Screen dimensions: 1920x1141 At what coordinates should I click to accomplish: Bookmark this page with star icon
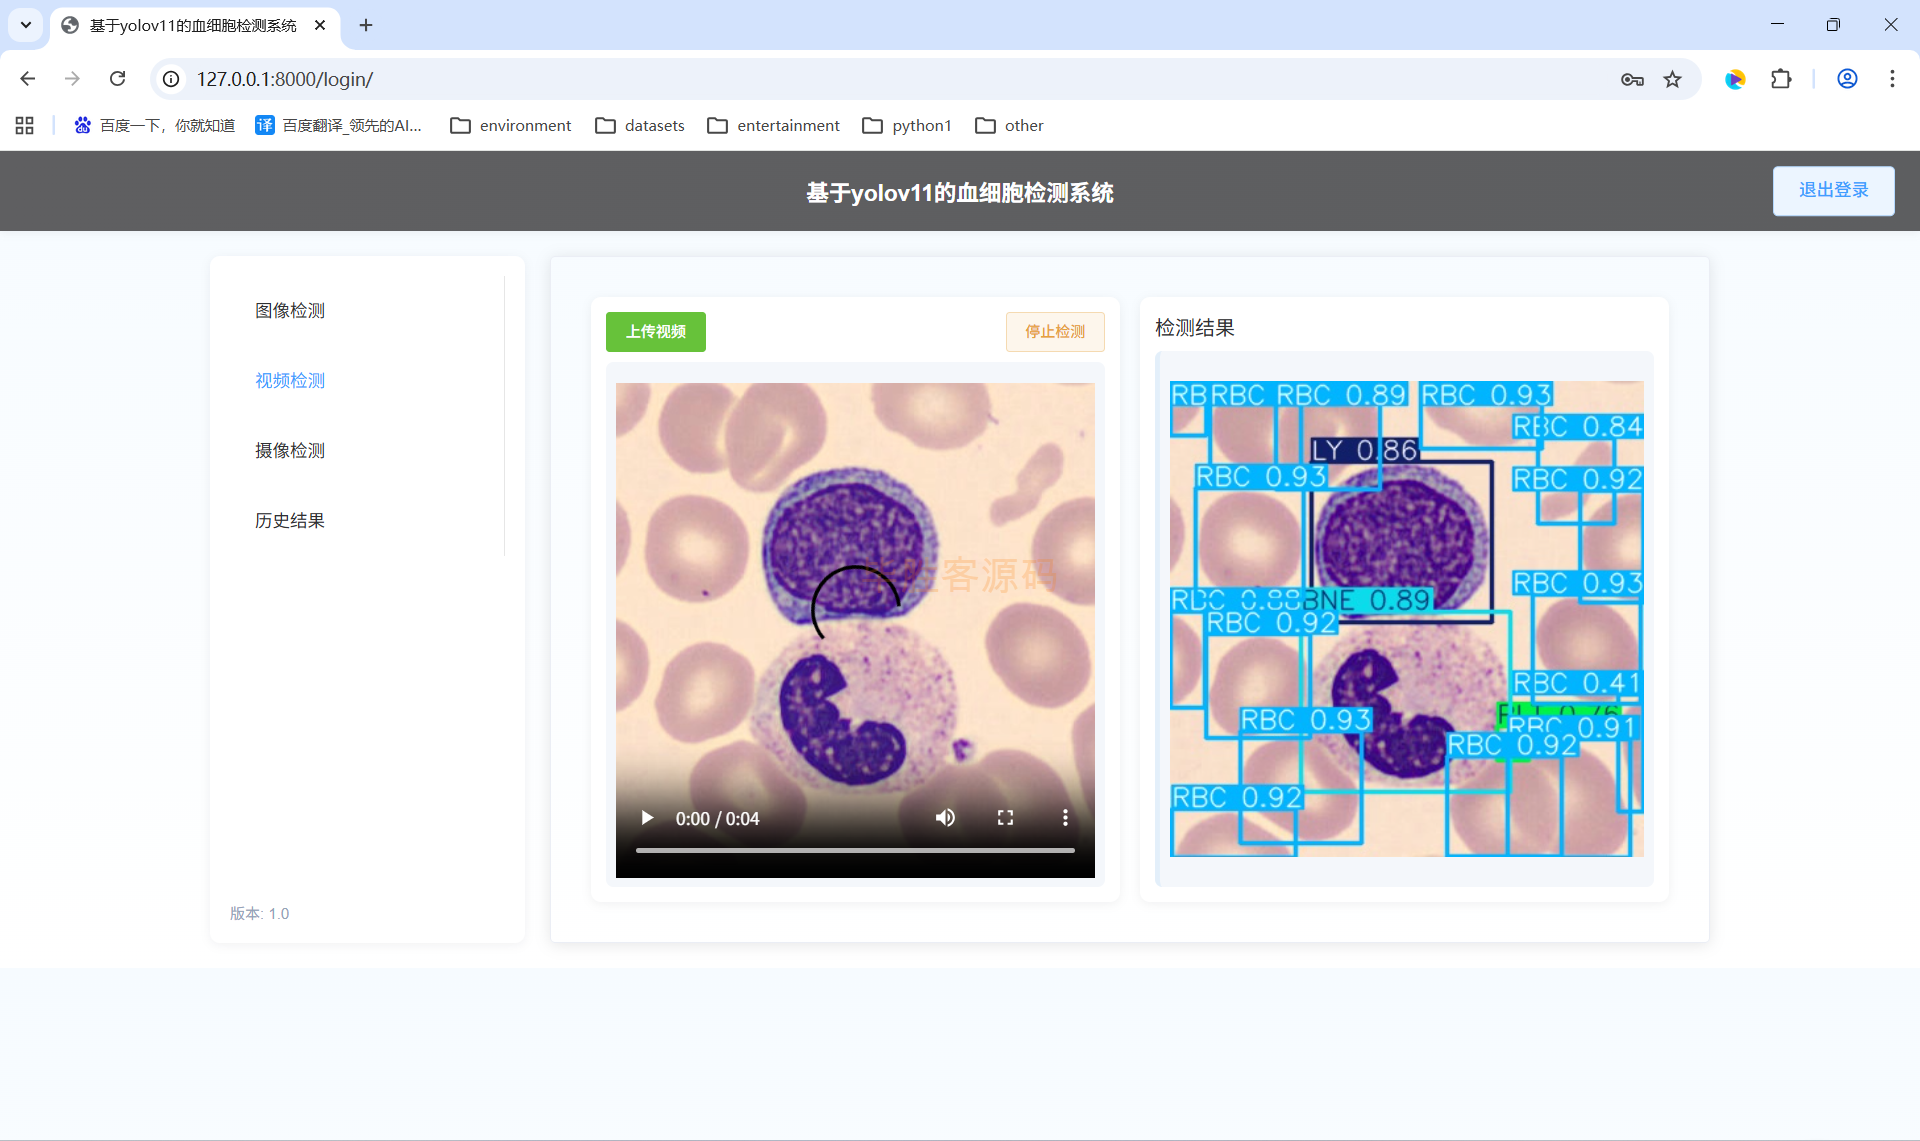[1672, 79]
